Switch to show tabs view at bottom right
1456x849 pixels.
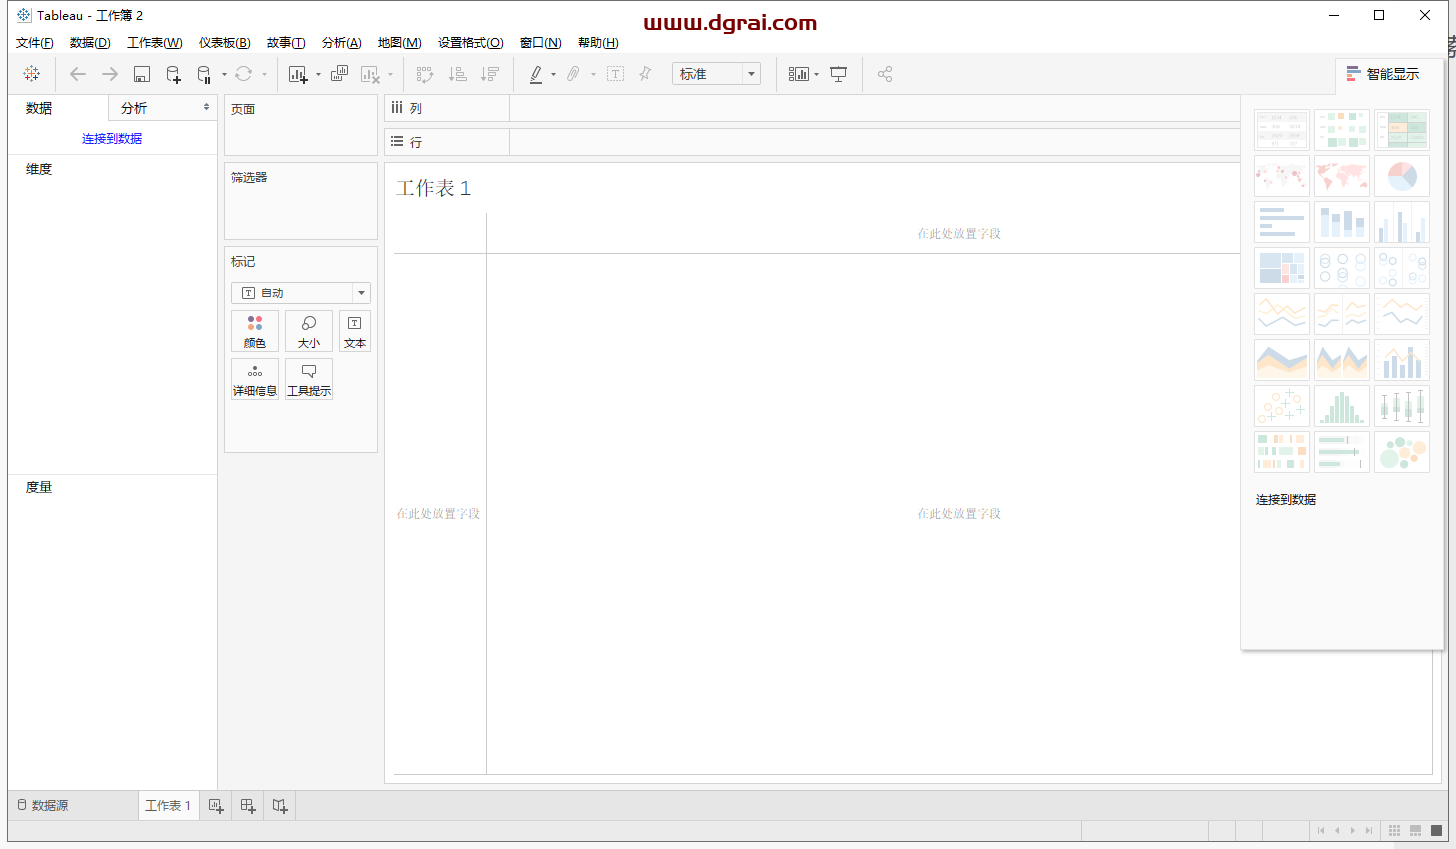[1436, 831]
